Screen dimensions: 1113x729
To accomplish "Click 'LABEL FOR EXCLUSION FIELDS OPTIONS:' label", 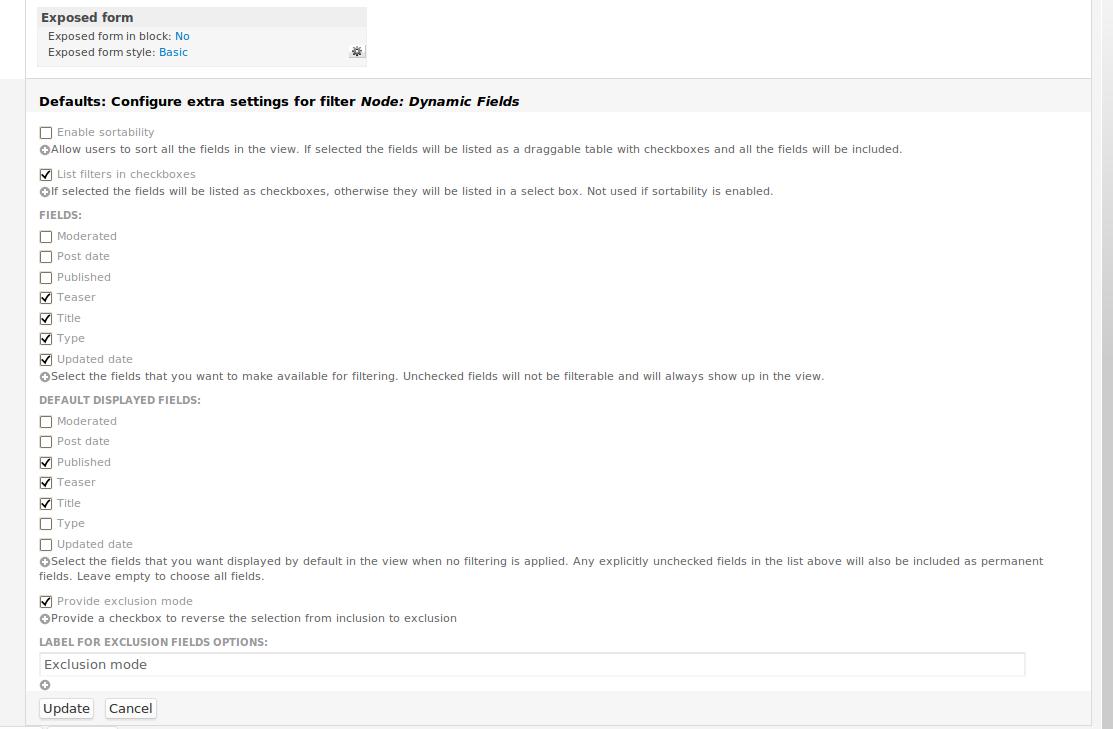I will coord(153,642).
